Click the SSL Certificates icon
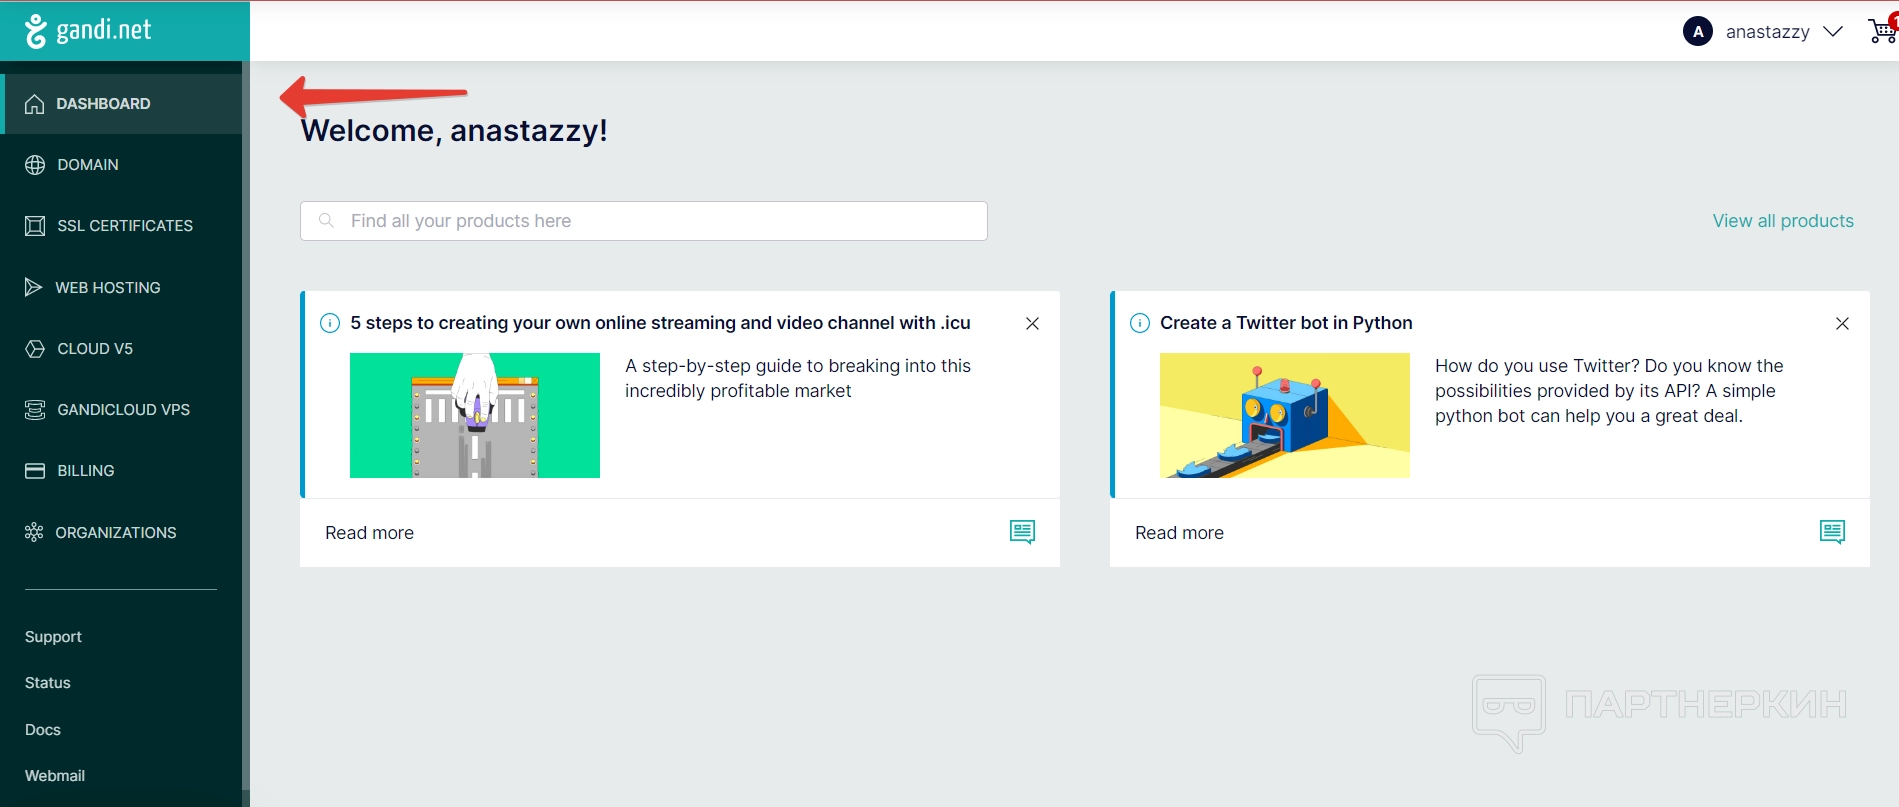The image size is (1899, 807). (x=35, y=226)
